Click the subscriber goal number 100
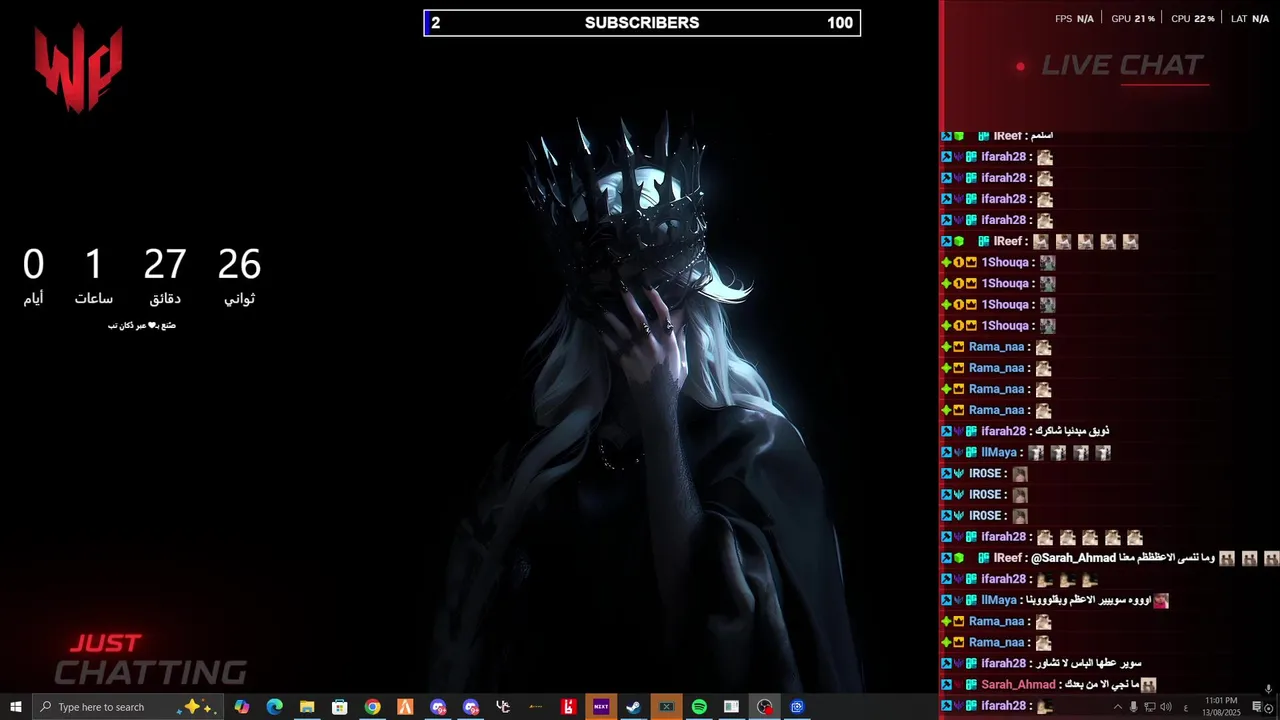The height and width of the screenshot is (720, 1280). click(x=840, y=23)
